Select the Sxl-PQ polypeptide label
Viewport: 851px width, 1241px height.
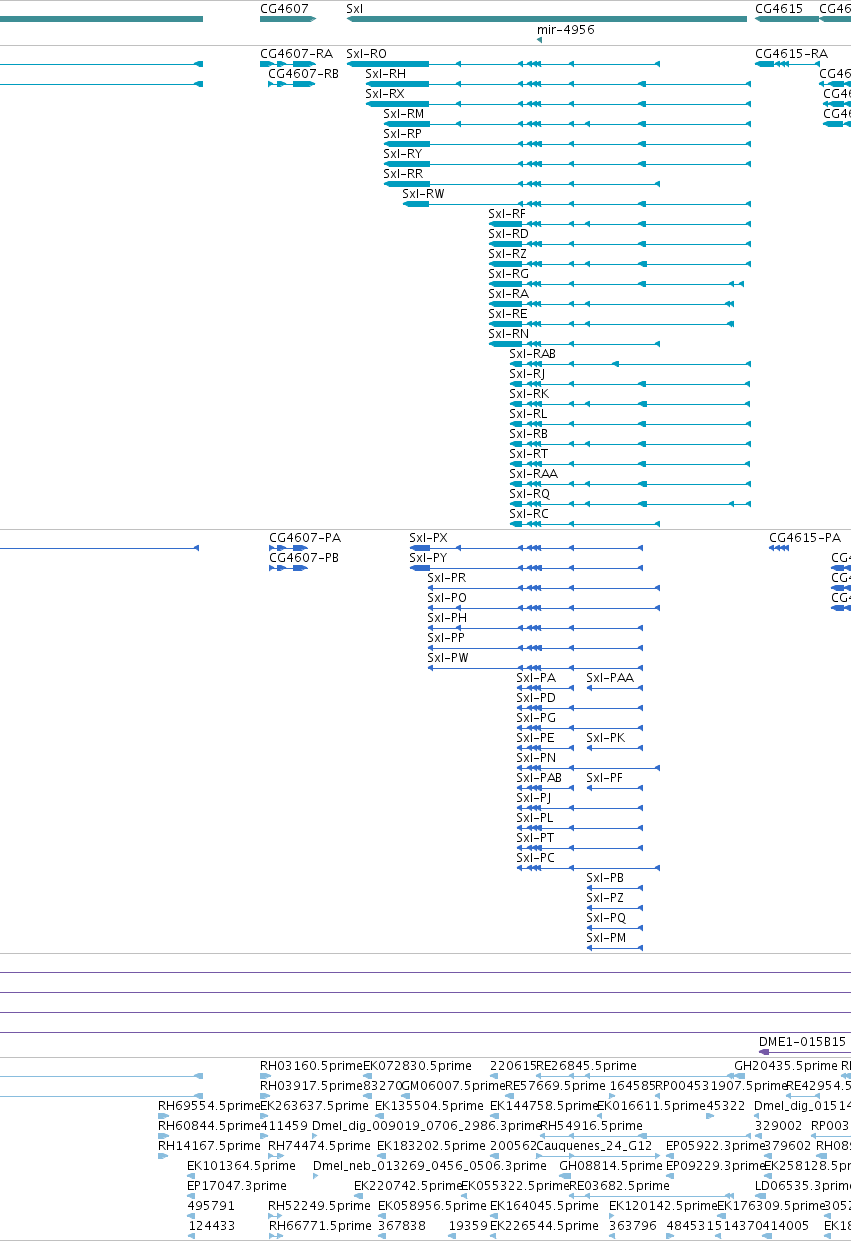[x=606, y=918]
